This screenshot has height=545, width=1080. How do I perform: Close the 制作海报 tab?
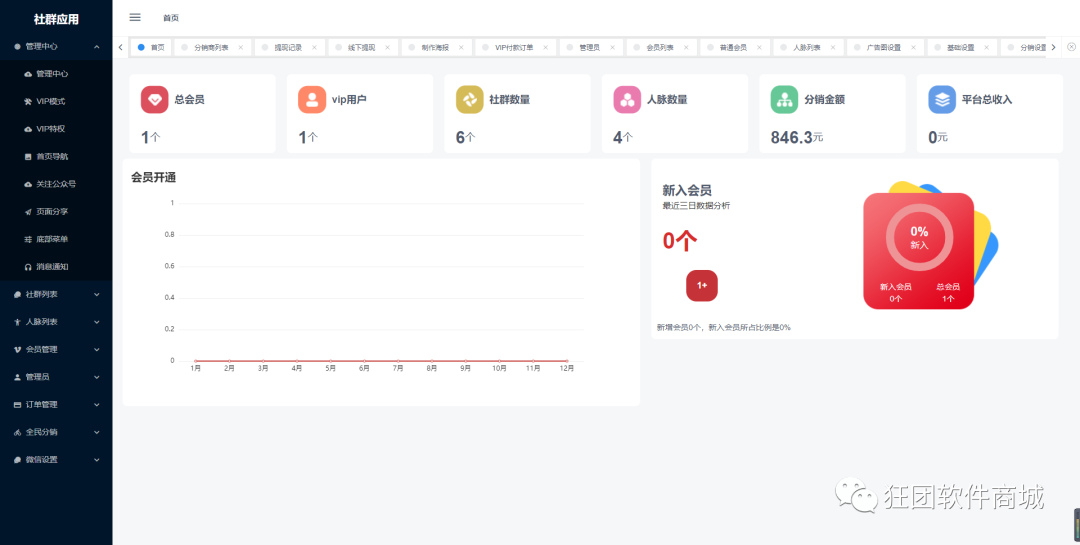pyautogui.click(x=461, y=48)
